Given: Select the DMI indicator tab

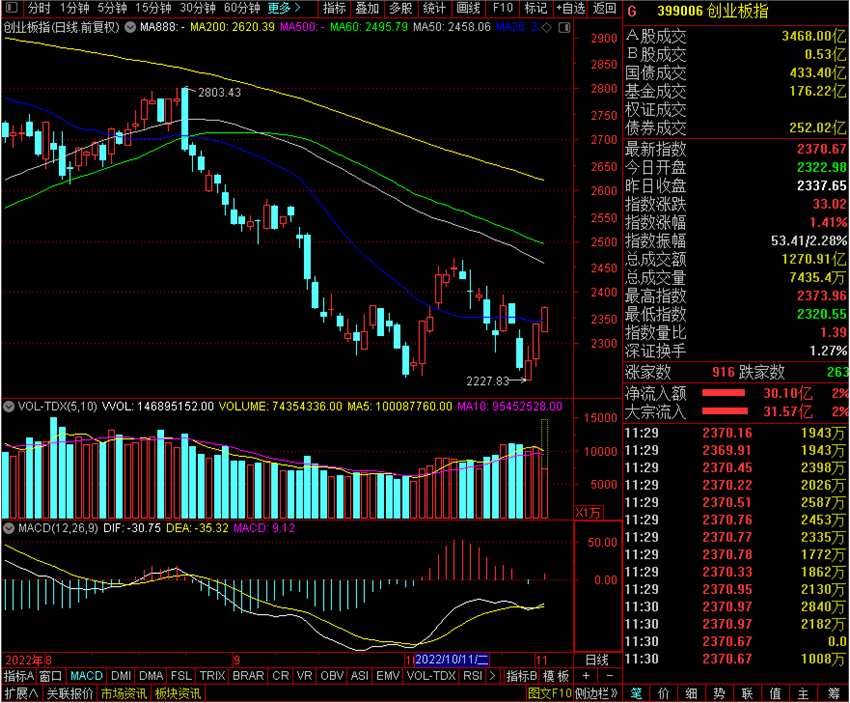Looking at the screenshot, I should (121, 676).
